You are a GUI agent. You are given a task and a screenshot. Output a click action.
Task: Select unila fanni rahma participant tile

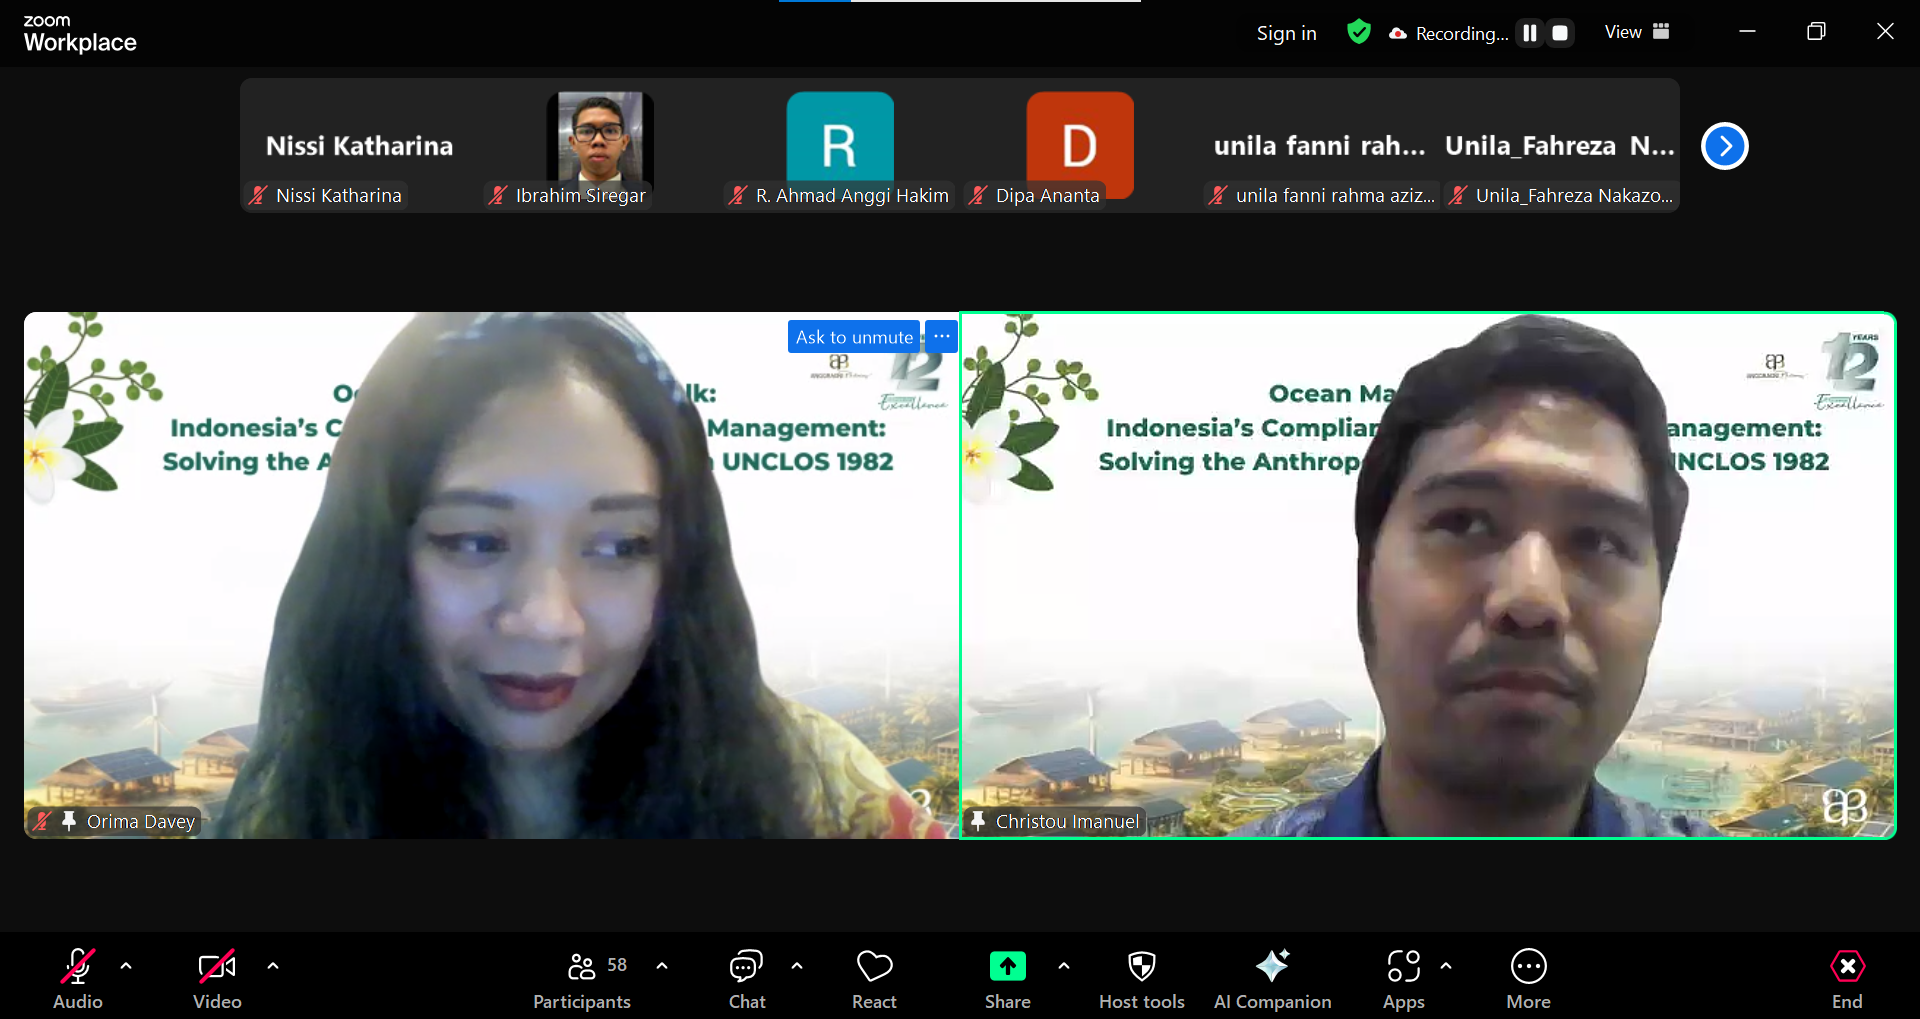point(1320,146)
